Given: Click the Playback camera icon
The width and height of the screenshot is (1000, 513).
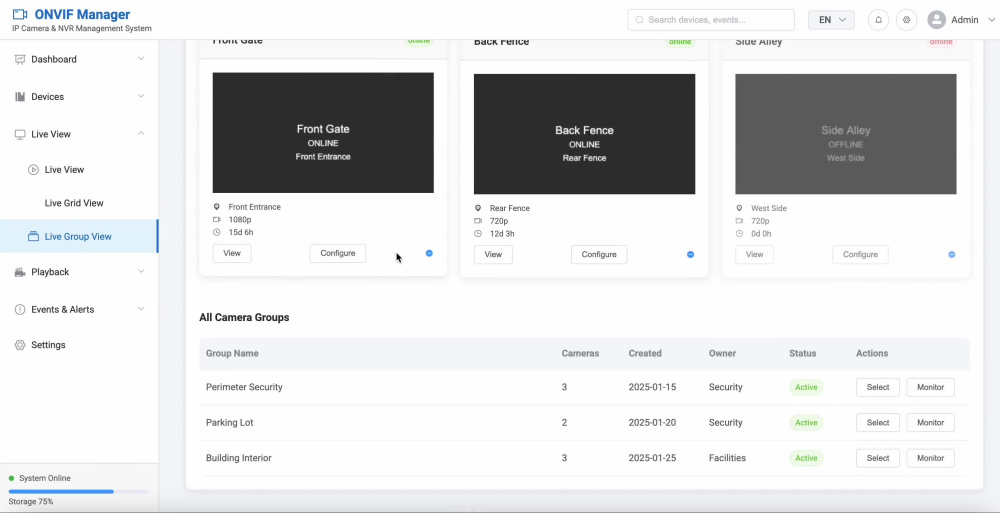Looking at the screenshot, I should coord(20,272).
